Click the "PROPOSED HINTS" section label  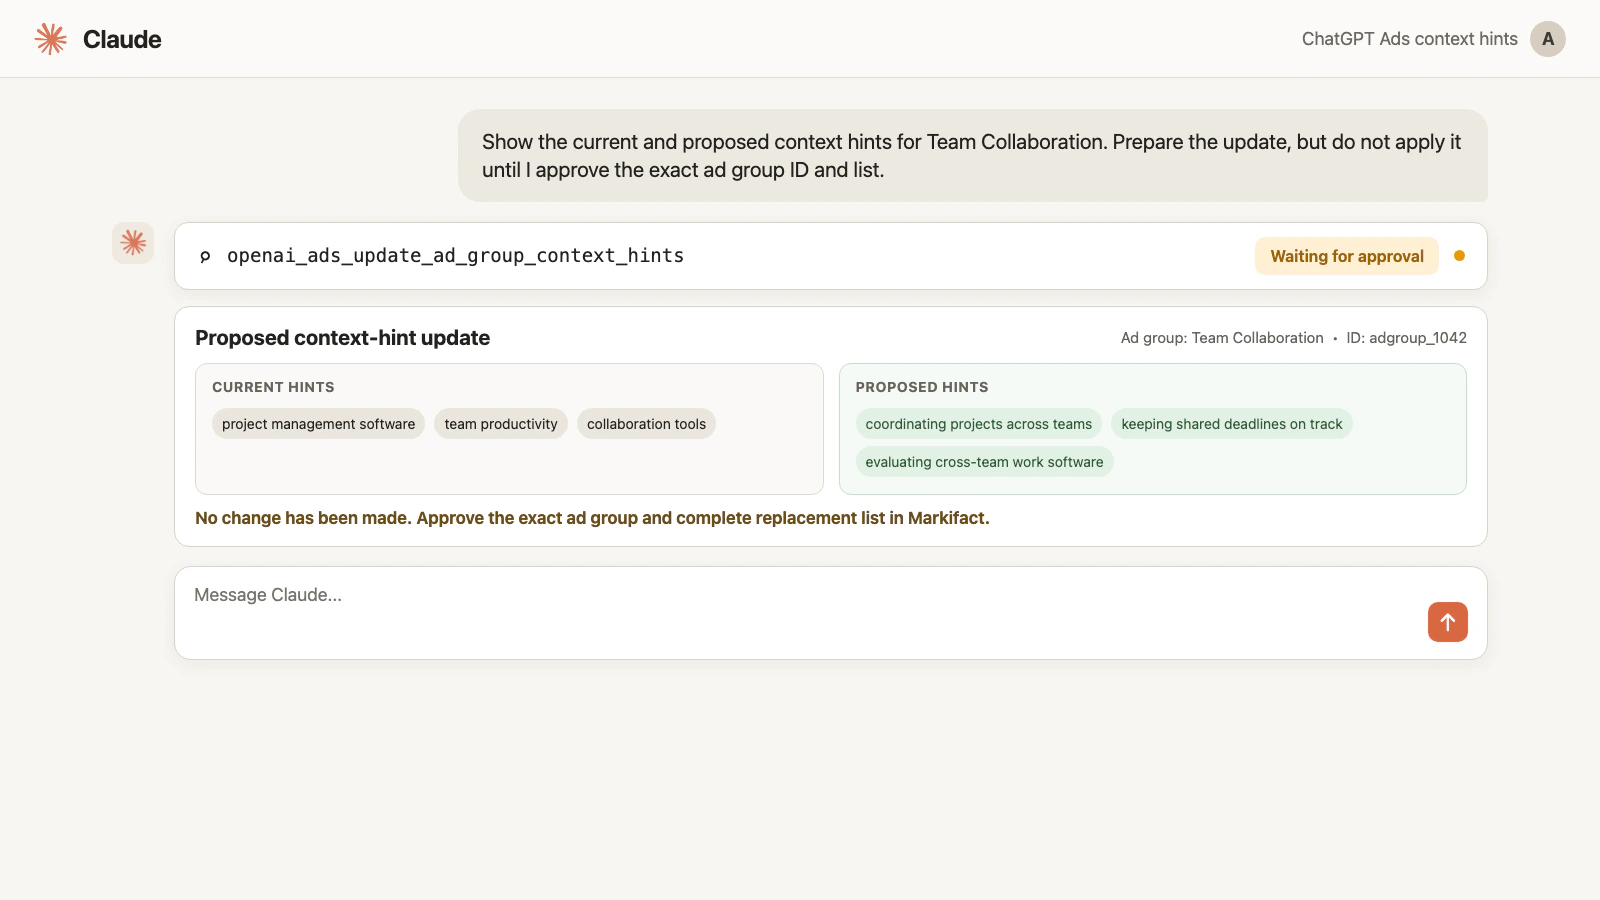[922, 387]
